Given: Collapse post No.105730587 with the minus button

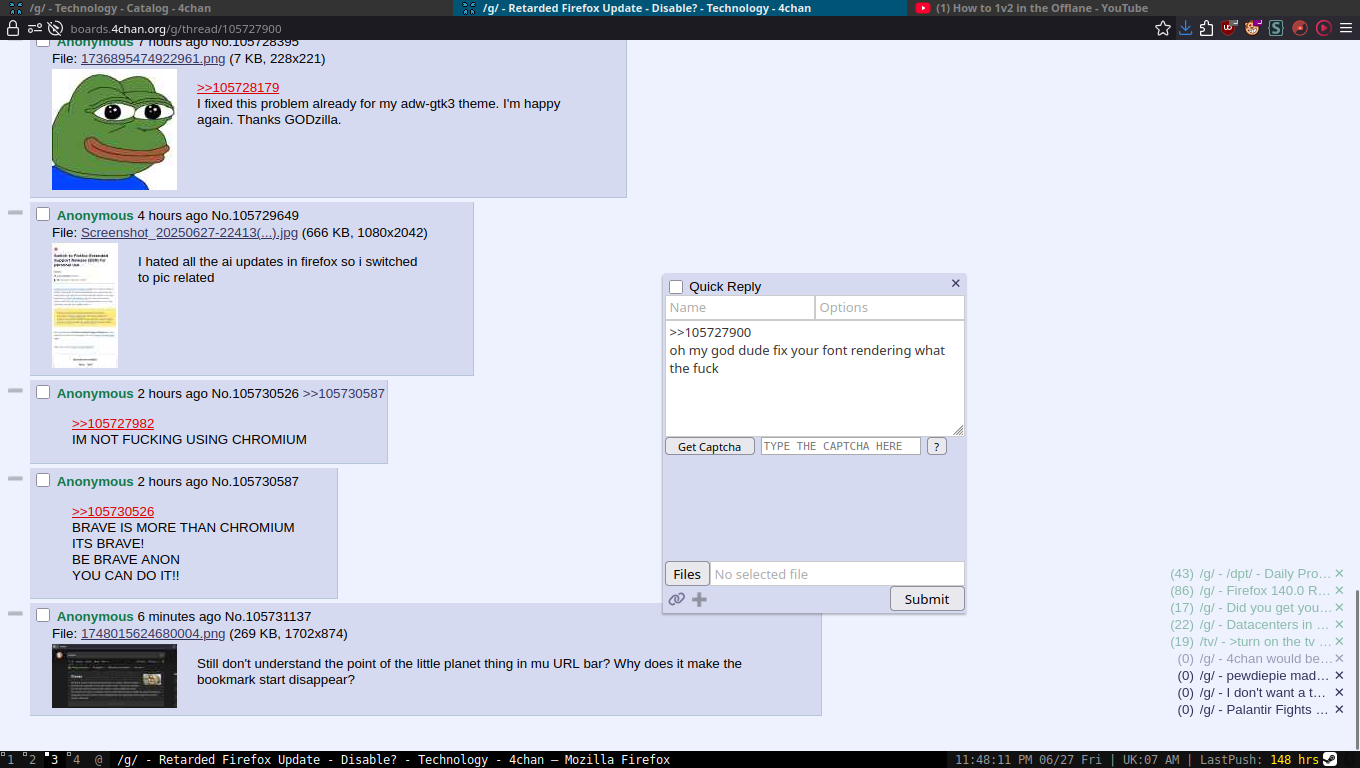Looking at the screenshot, I should click(15, 479).
